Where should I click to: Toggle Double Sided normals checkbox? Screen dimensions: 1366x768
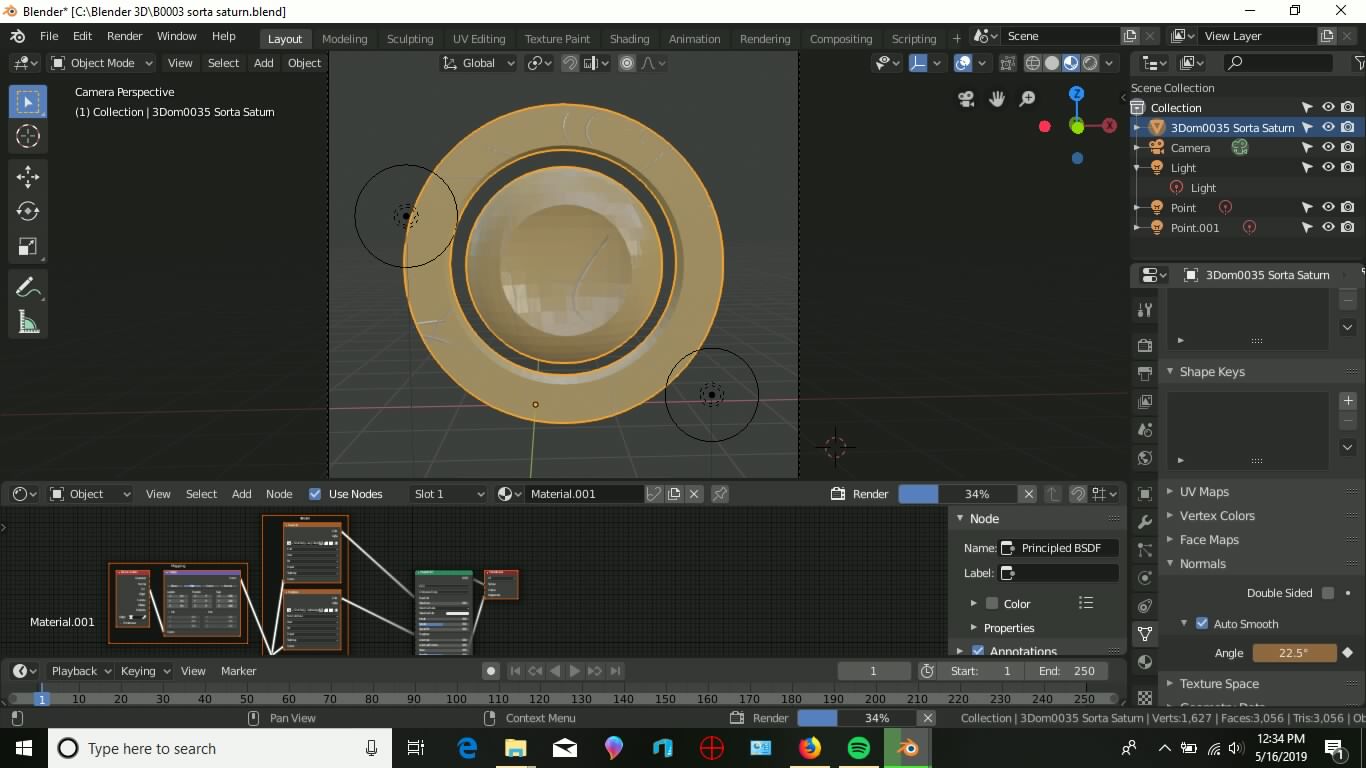click(1328, 592)
